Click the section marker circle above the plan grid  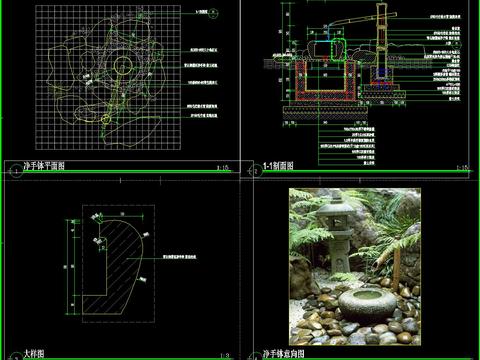tap(215, 13)
